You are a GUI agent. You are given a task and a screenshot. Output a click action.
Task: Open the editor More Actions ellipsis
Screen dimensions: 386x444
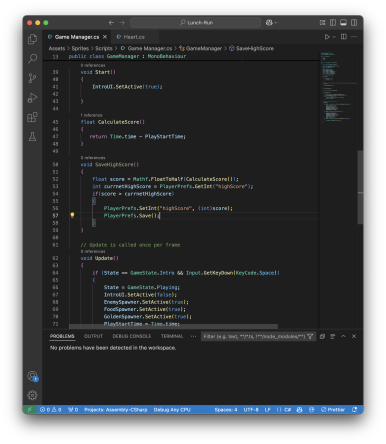click(x=354, y=37)
